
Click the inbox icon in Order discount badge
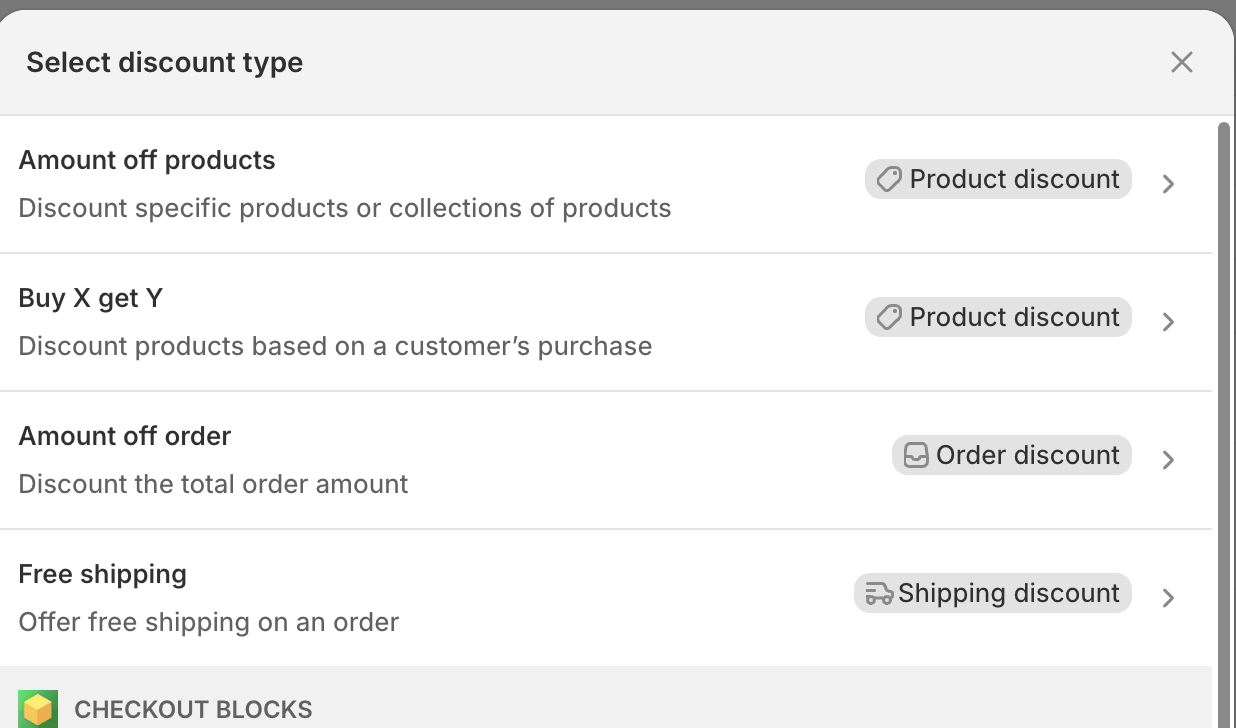coord(916,455)
